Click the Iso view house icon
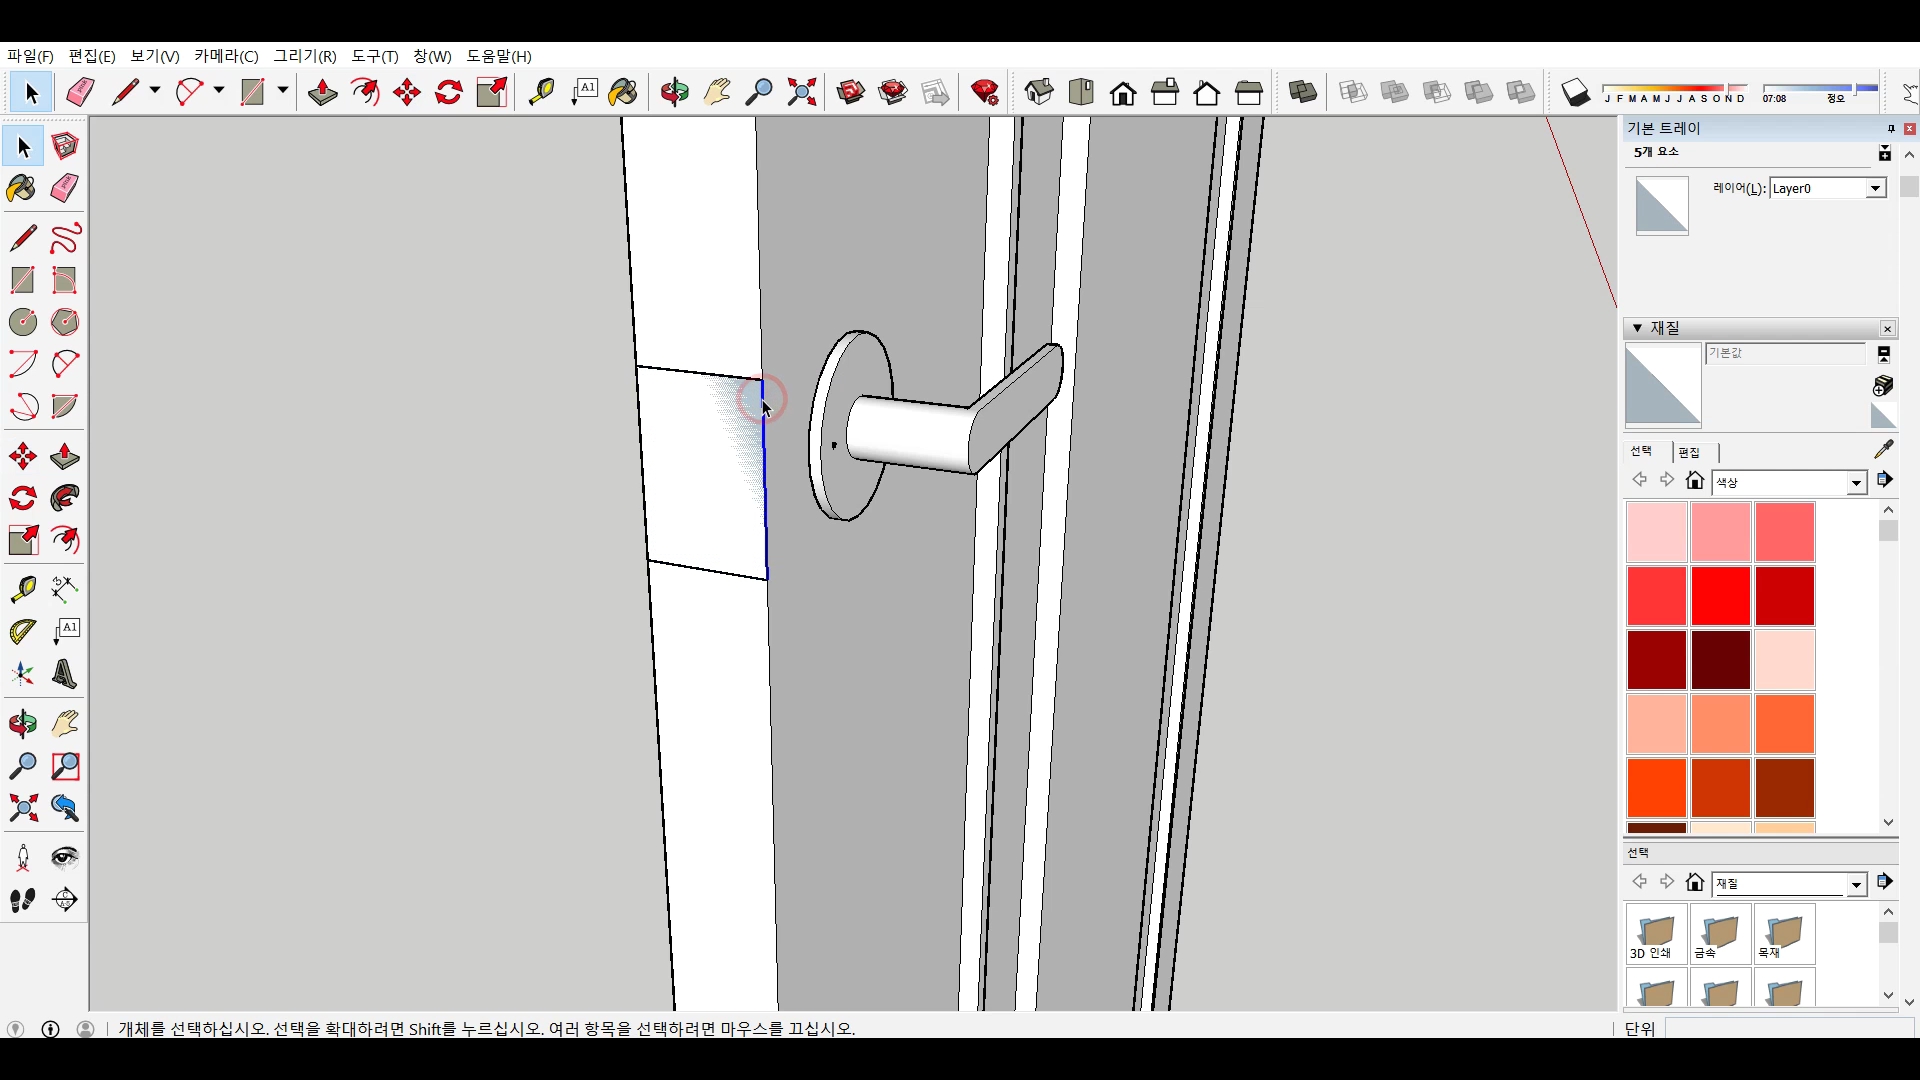 (1039, 93)
